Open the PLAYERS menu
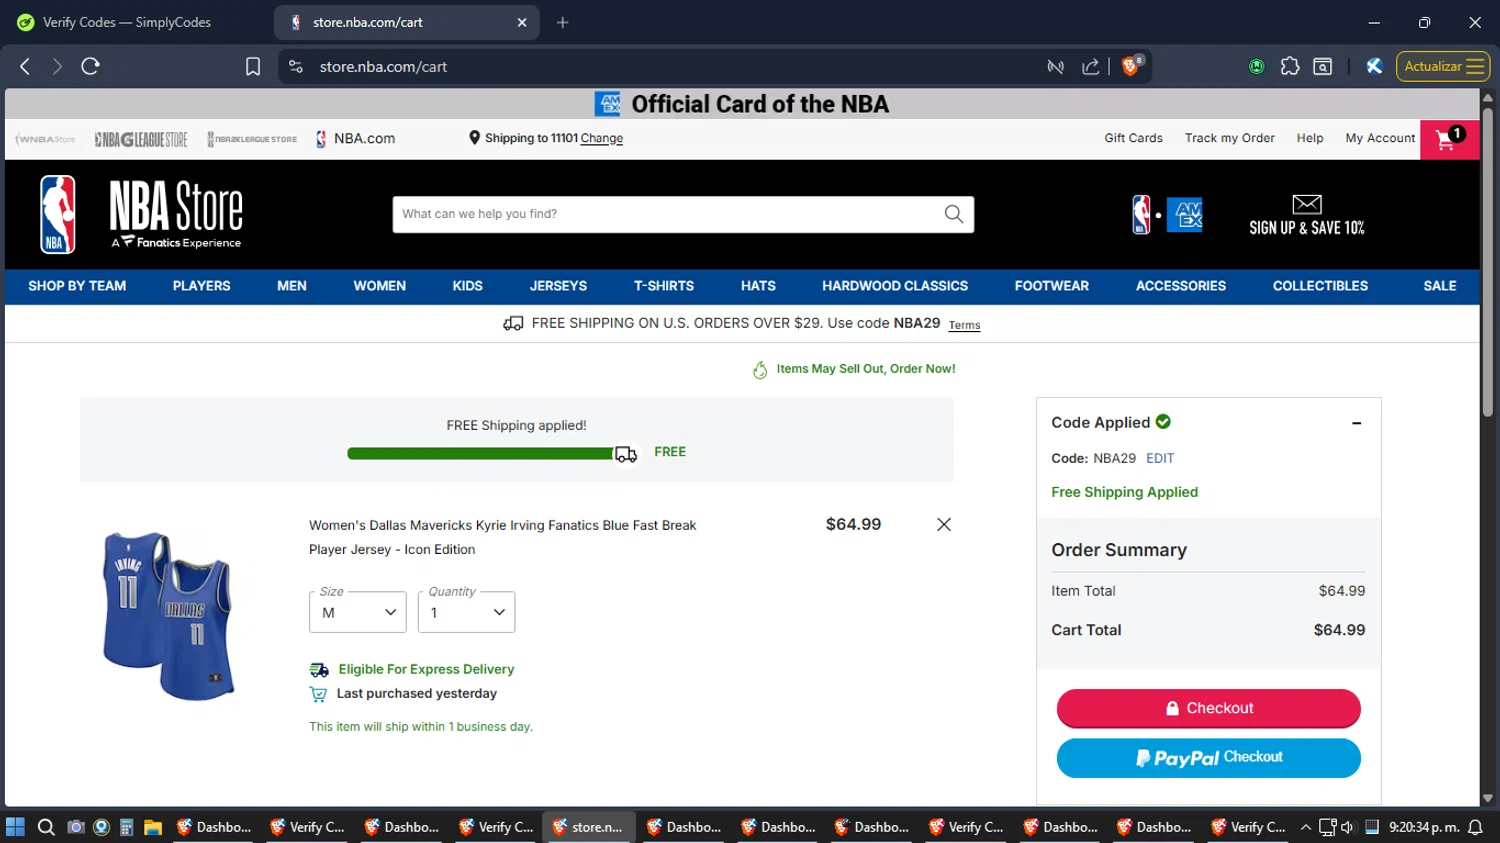1500x843 pixels. 201,286
